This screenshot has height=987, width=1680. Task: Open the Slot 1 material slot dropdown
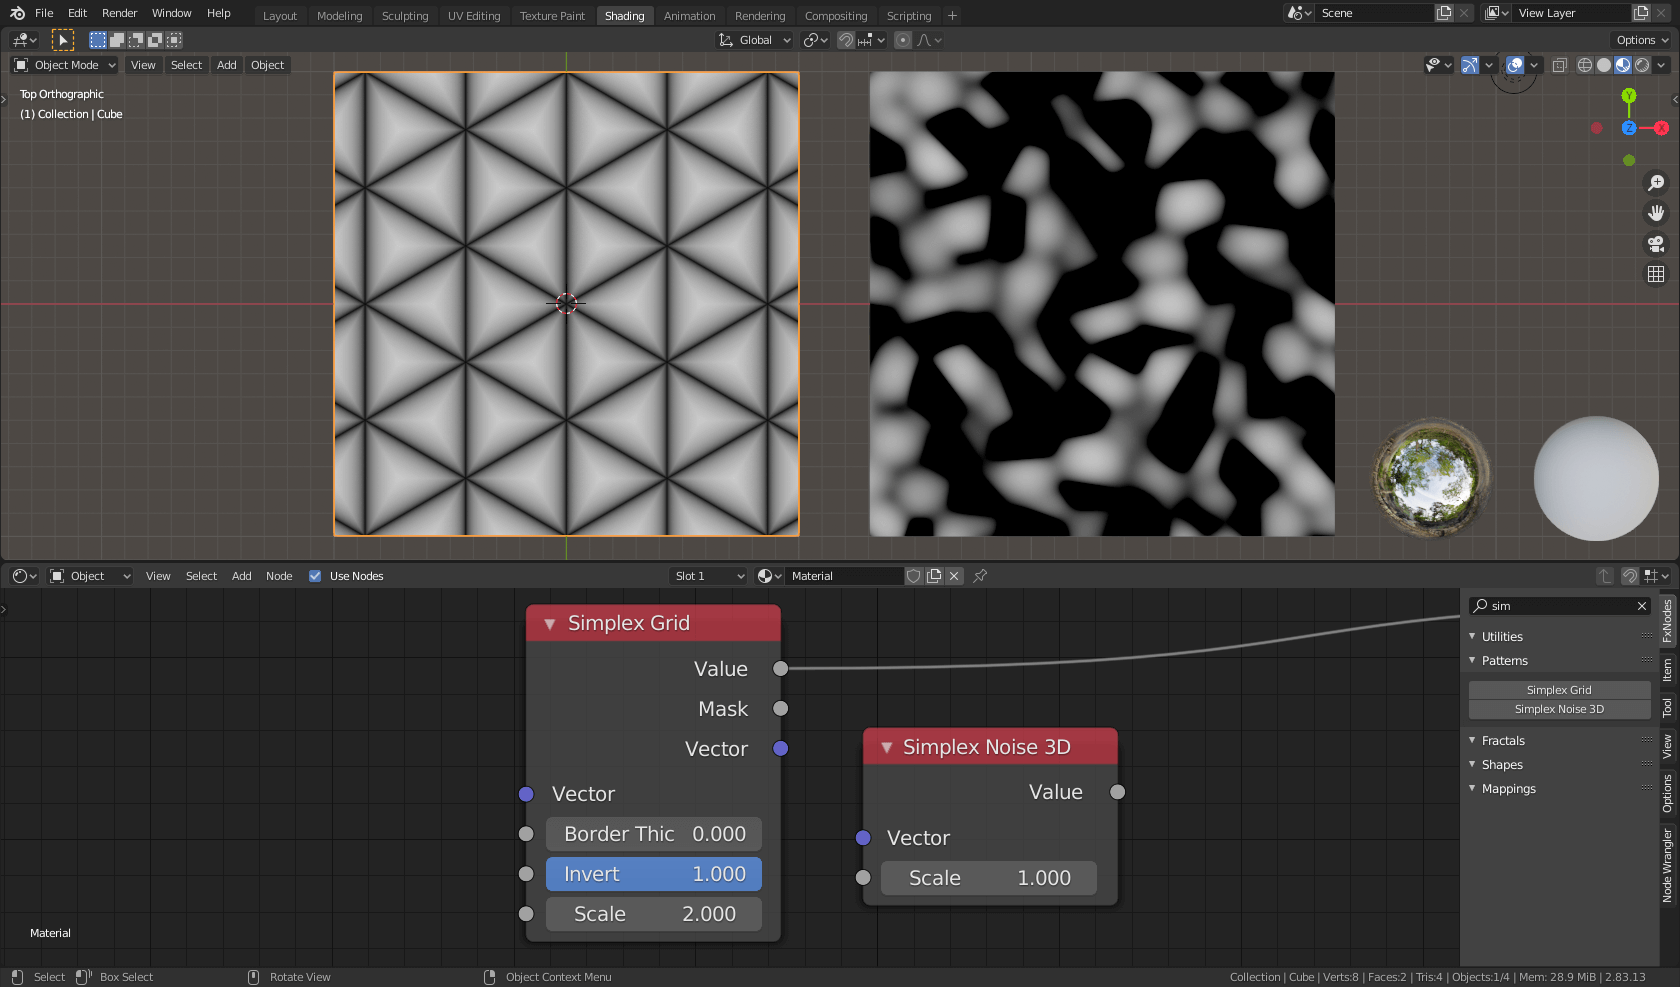click(707, 576)
